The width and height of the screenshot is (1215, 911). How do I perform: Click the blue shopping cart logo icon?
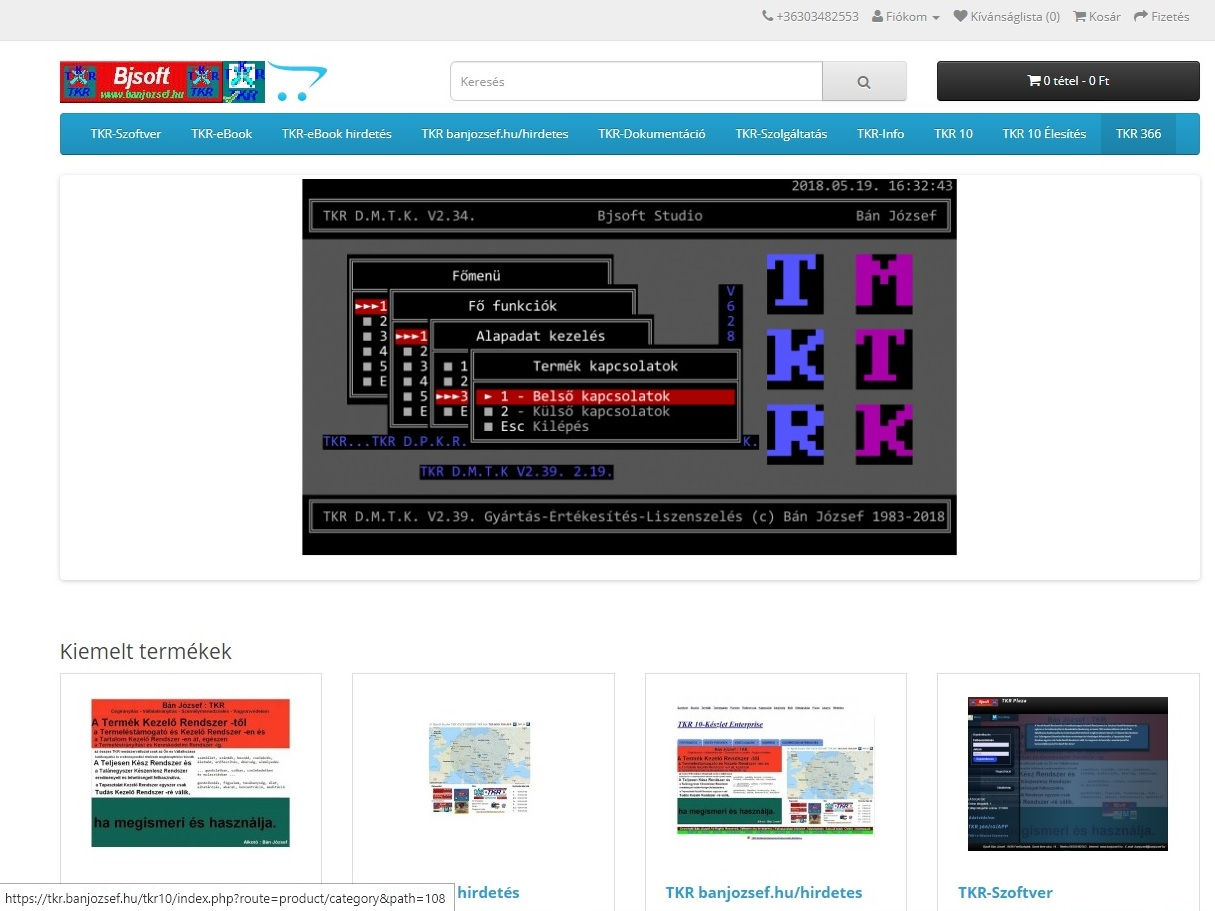pos(297,82)
